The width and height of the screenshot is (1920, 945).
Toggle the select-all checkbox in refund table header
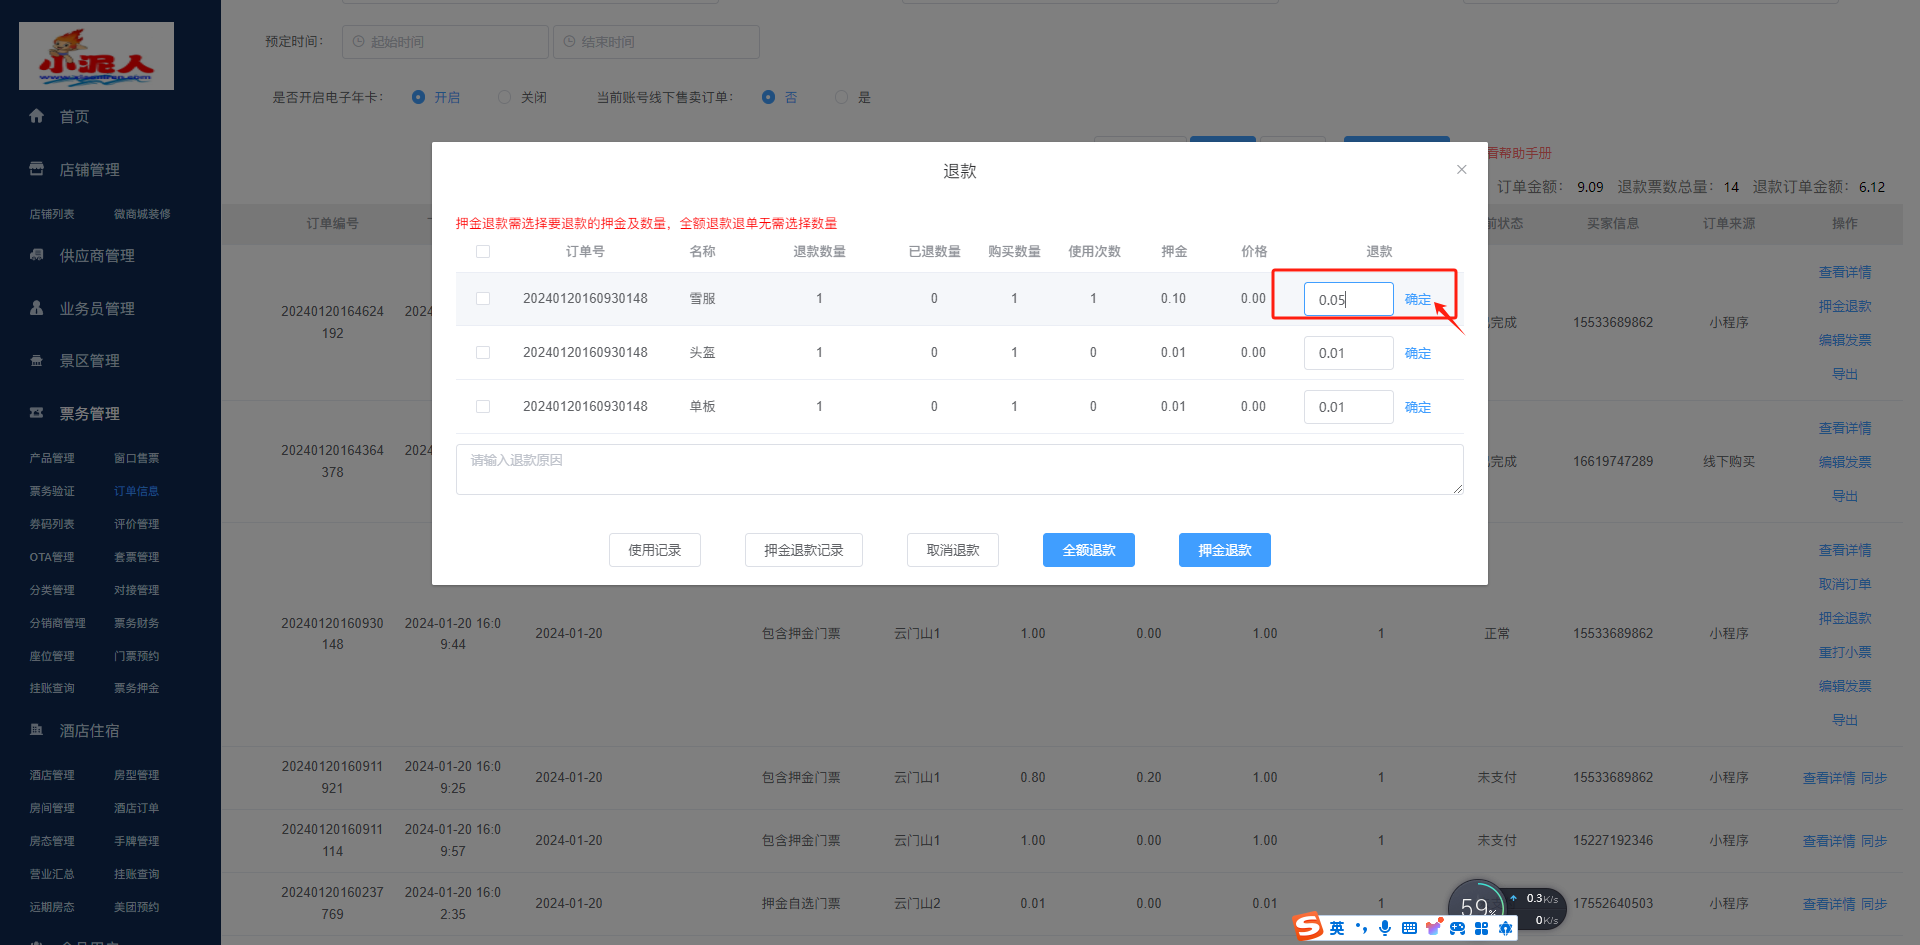click(483, 251)
